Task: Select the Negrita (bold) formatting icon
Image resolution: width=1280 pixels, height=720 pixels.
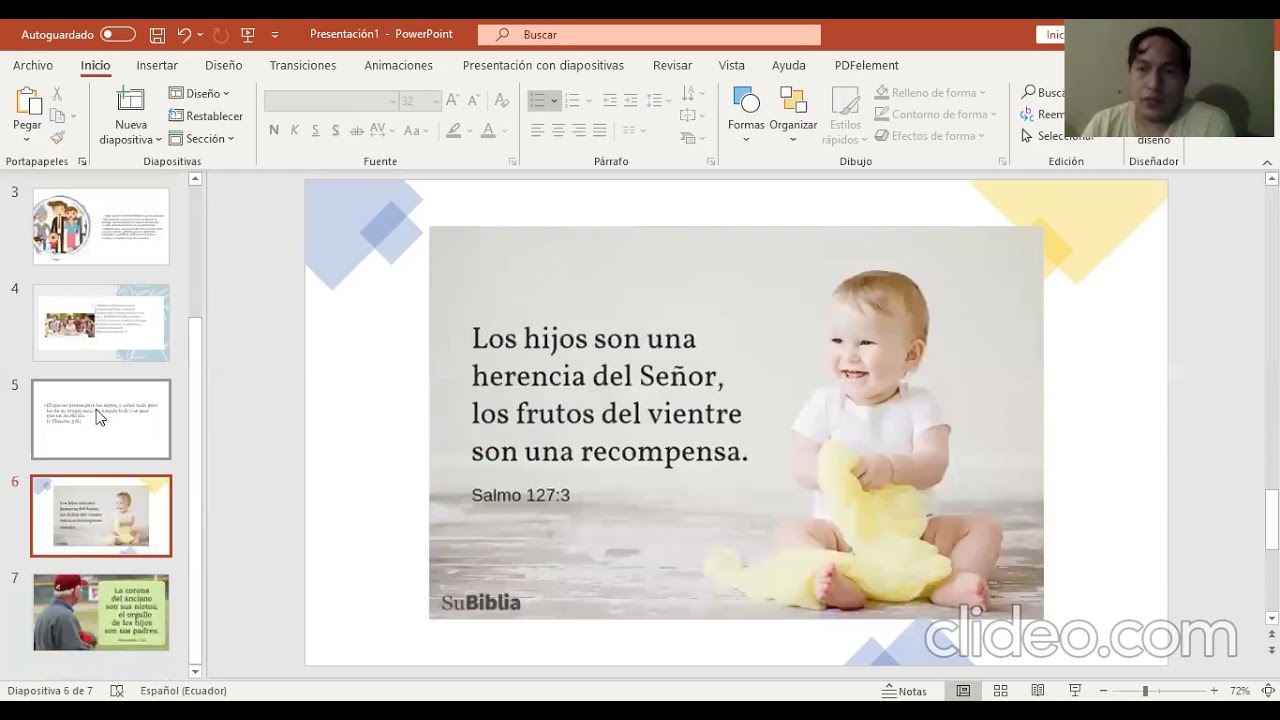Action: 273,130
